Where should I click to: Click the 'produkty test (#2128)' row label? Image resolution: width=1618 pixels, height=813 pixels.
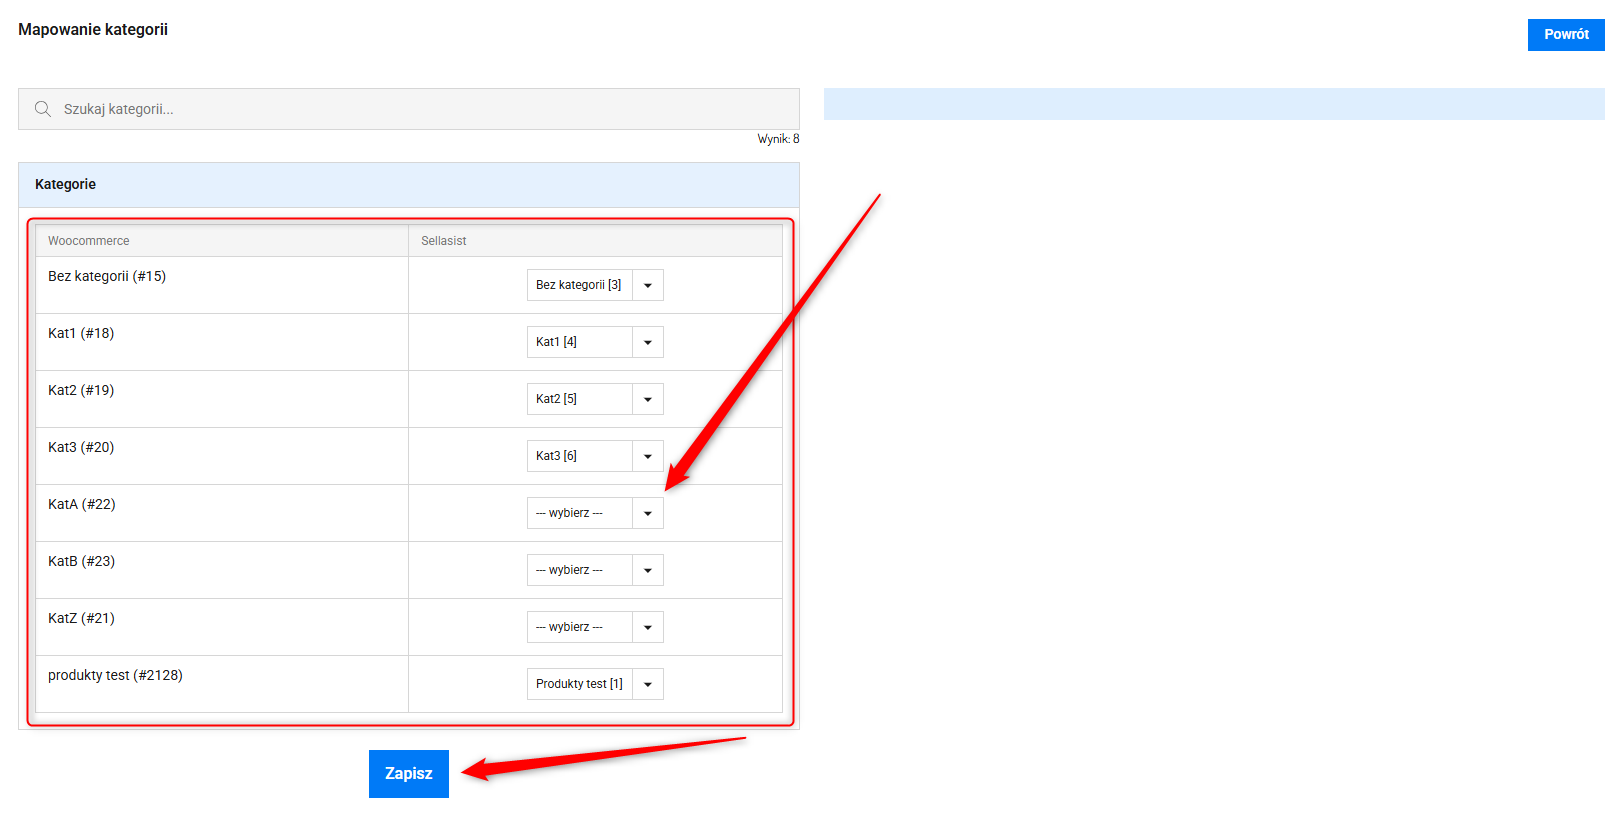click(115, 675)
